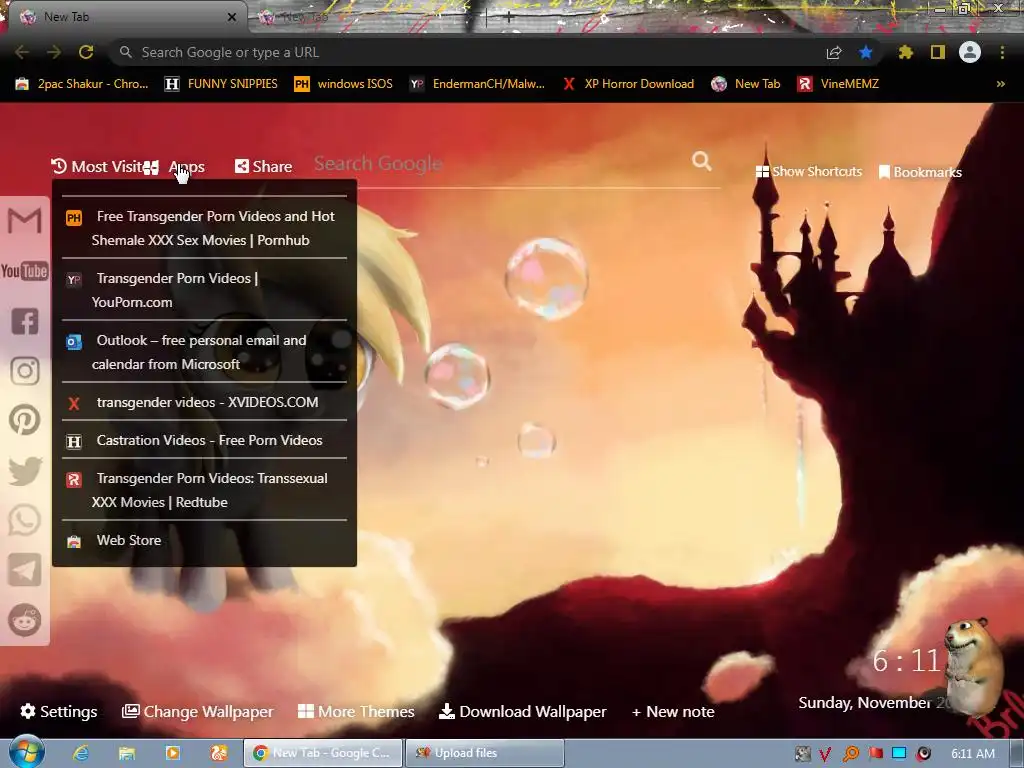Select the New Tab - Google Chrome taskbar button

tap(323, 753)
